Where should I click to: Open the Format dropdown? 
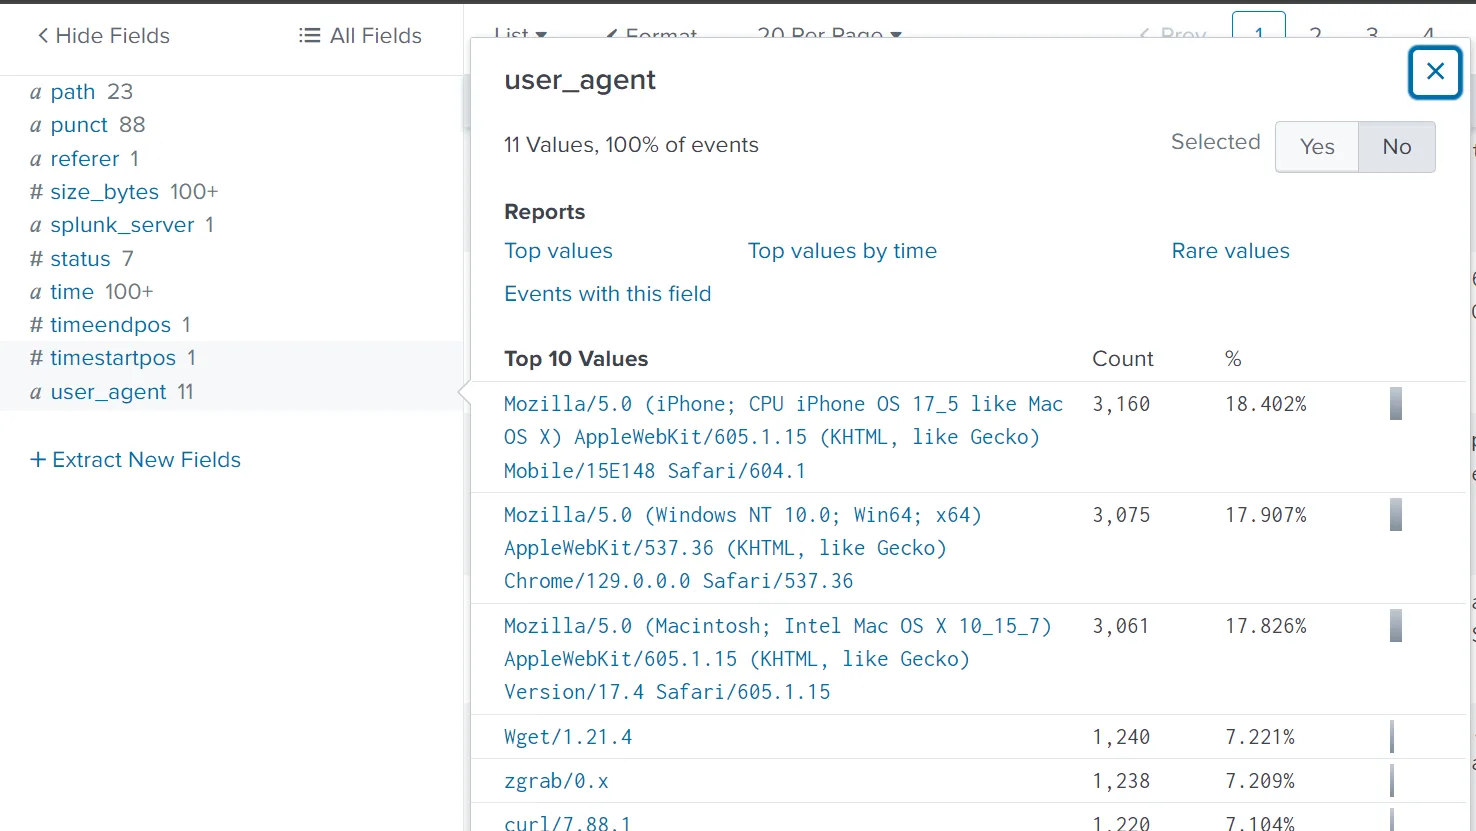click(x=652, y=32)
